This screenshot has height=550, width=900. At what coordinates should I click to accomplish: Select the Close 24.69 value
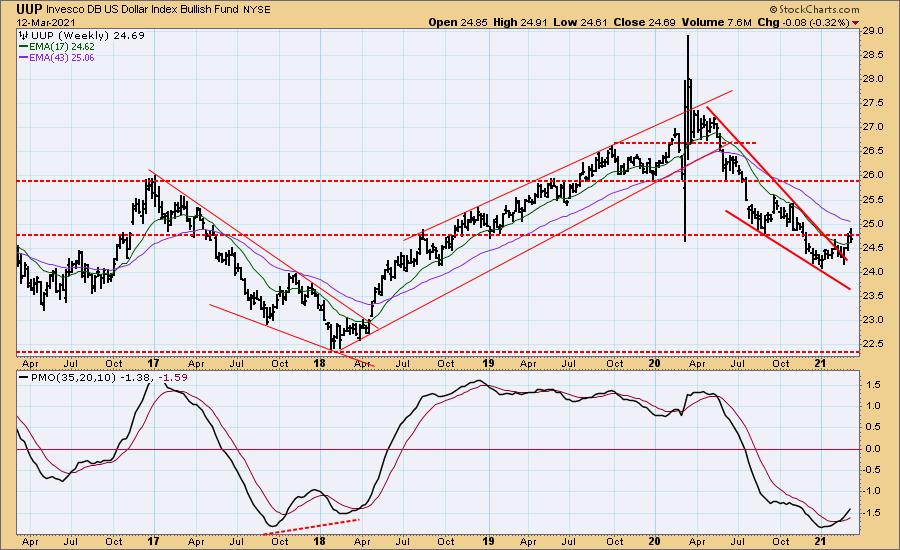click(645, 22)
